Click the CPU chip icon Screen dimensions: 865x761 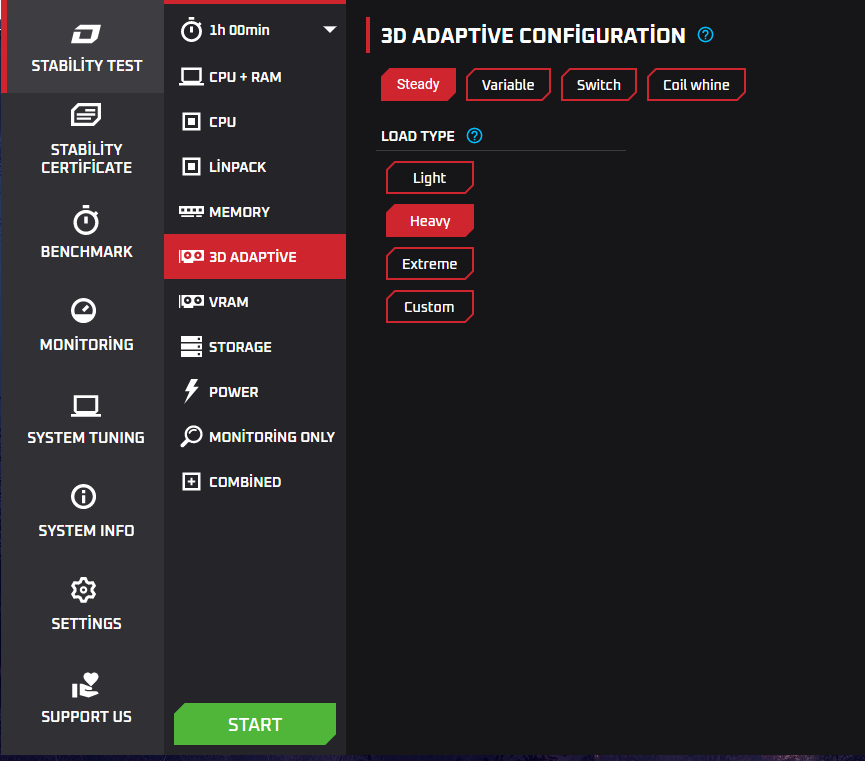coord(191,121)
